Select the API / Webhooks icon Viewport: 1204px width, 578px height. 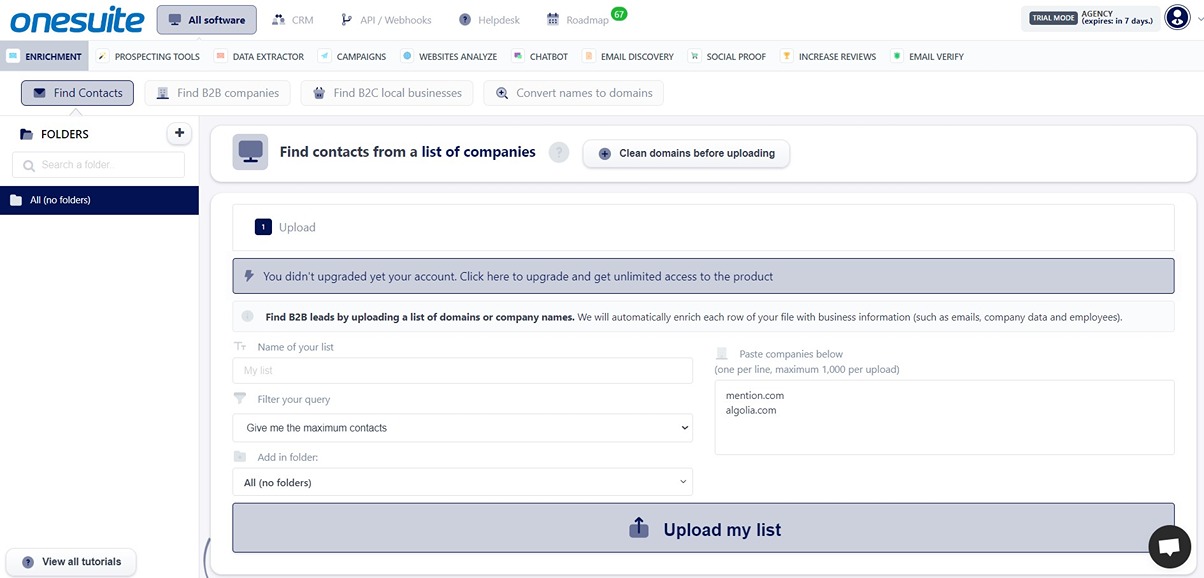(x=347, y=17)
